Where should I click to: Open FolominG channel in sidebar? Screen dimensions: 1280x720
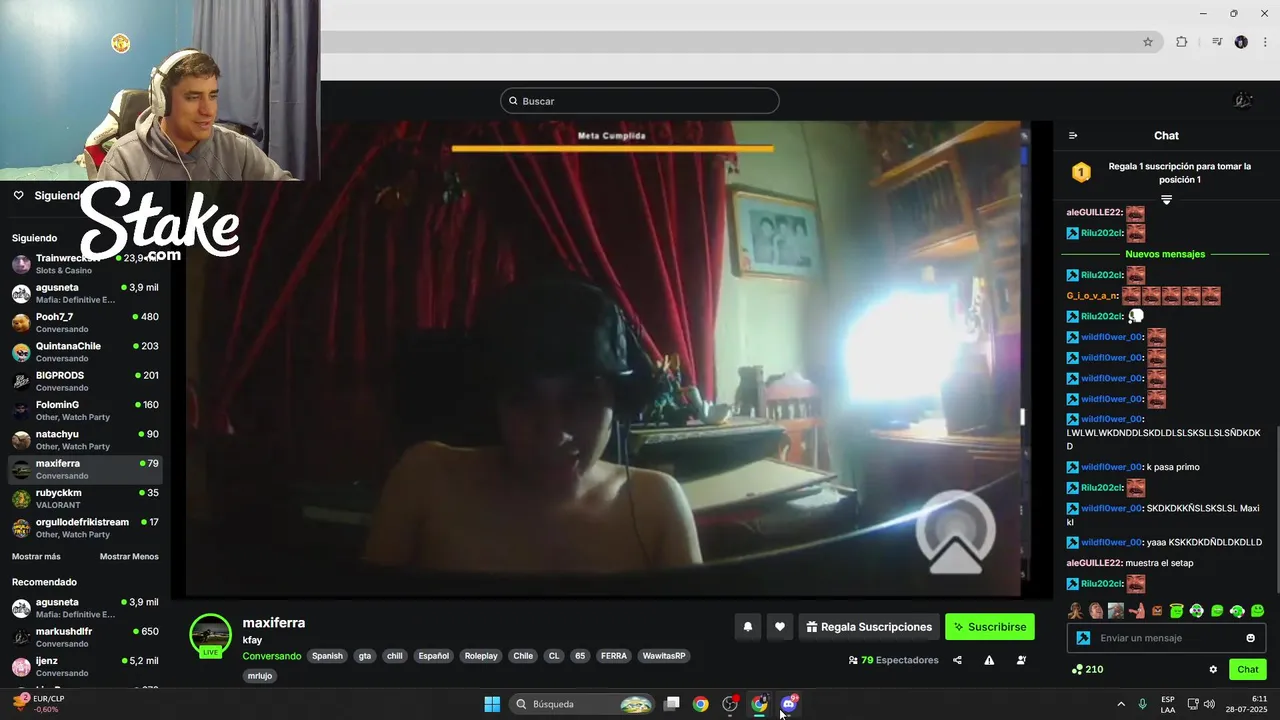(x=85, y=411)
